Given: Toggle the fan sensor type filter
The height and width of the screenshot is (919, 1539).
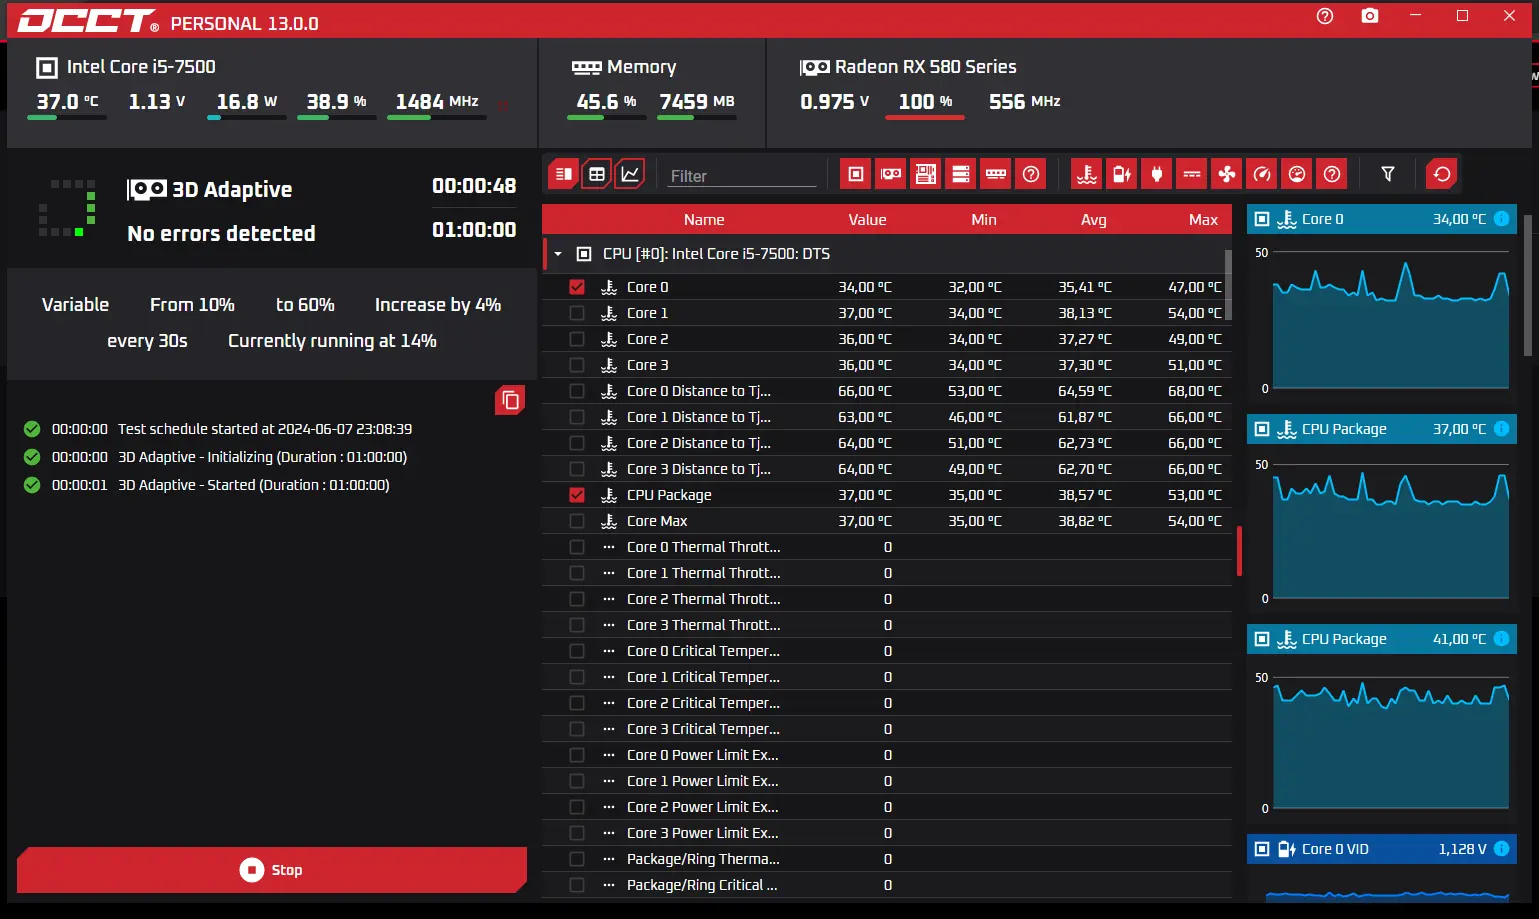Looking at the screenshot, I should (1227, 174).
